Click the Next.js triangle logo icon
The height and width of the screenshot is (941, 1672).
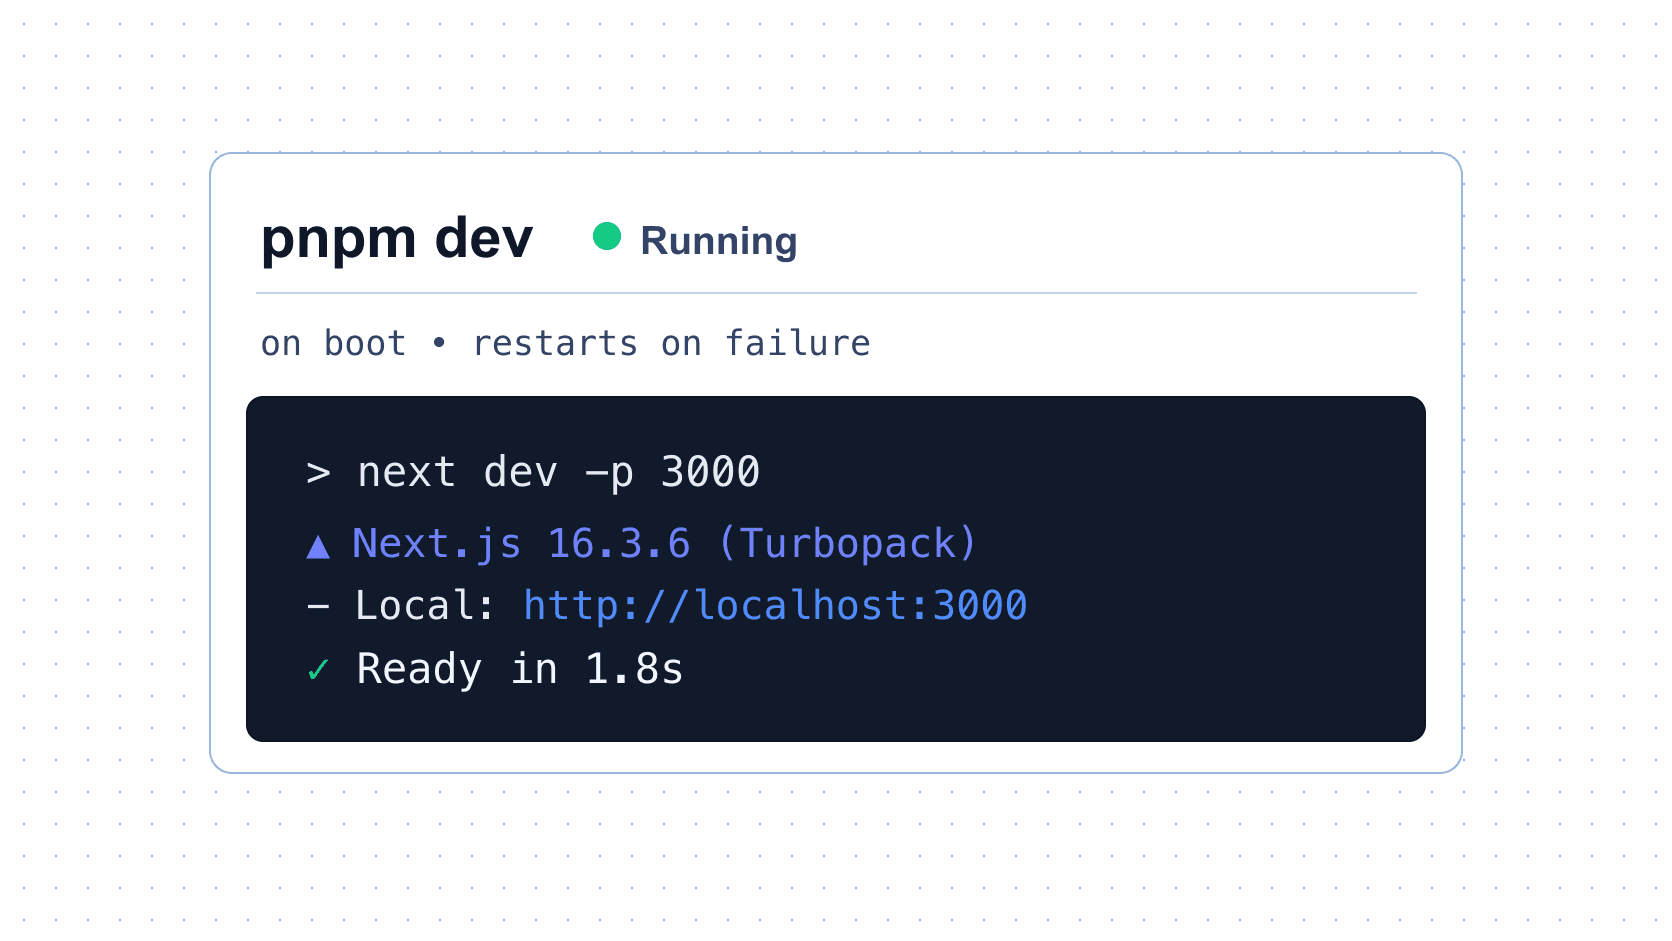tap(318, 547)
